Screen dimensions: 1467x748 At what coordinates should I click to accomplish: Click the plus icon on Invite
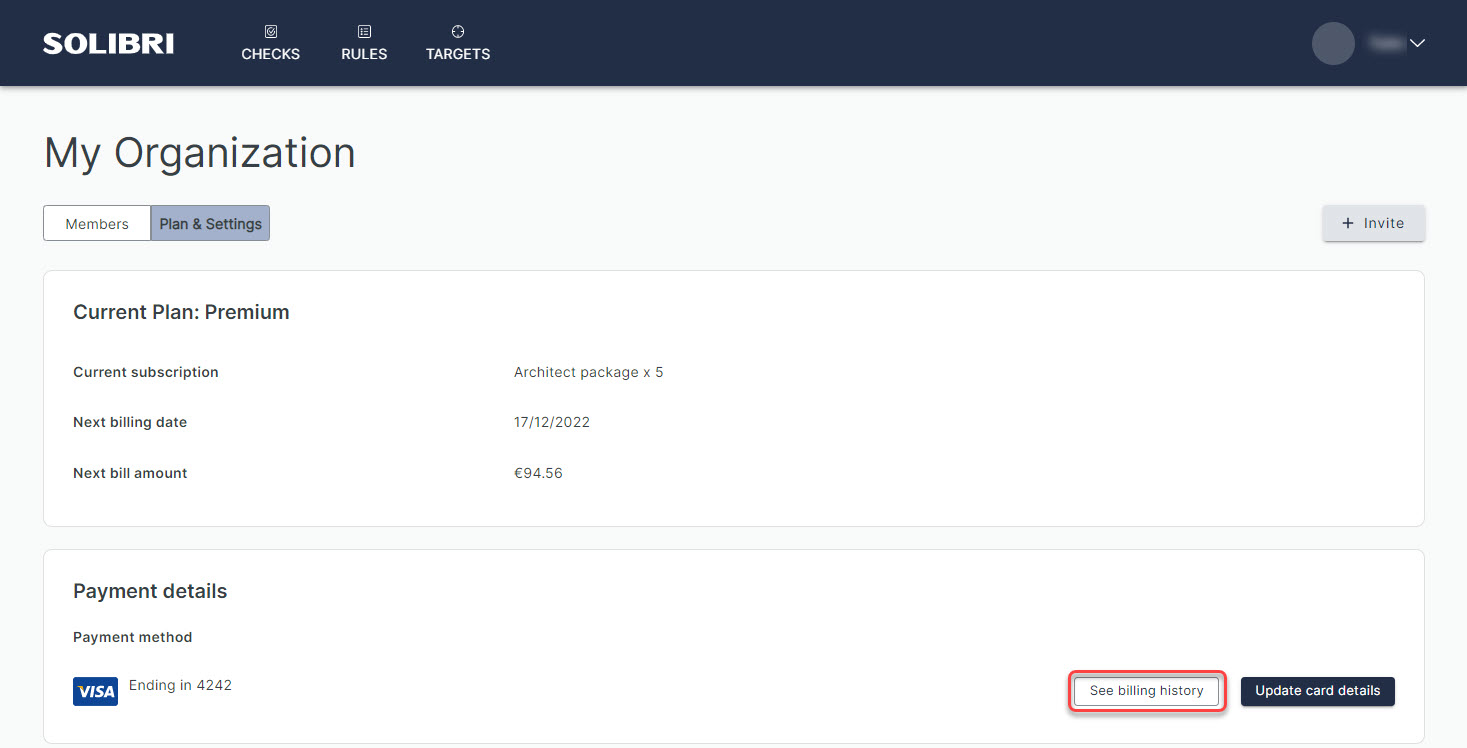coord(1347,223)
